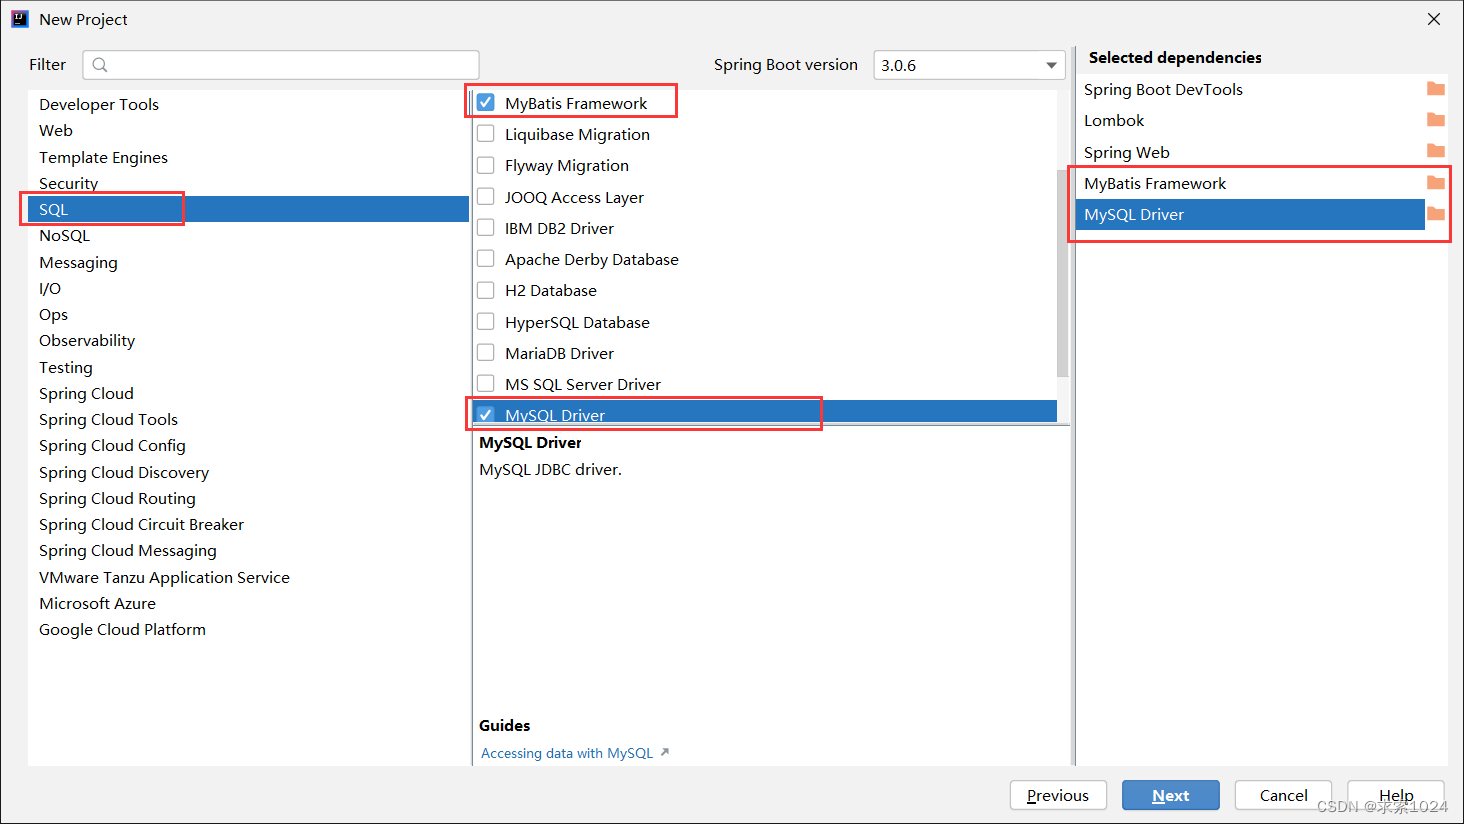1464x824 pixels.
Task: Enable the JOOQ Access Layer checkbox
Action: tap(486, 196)
